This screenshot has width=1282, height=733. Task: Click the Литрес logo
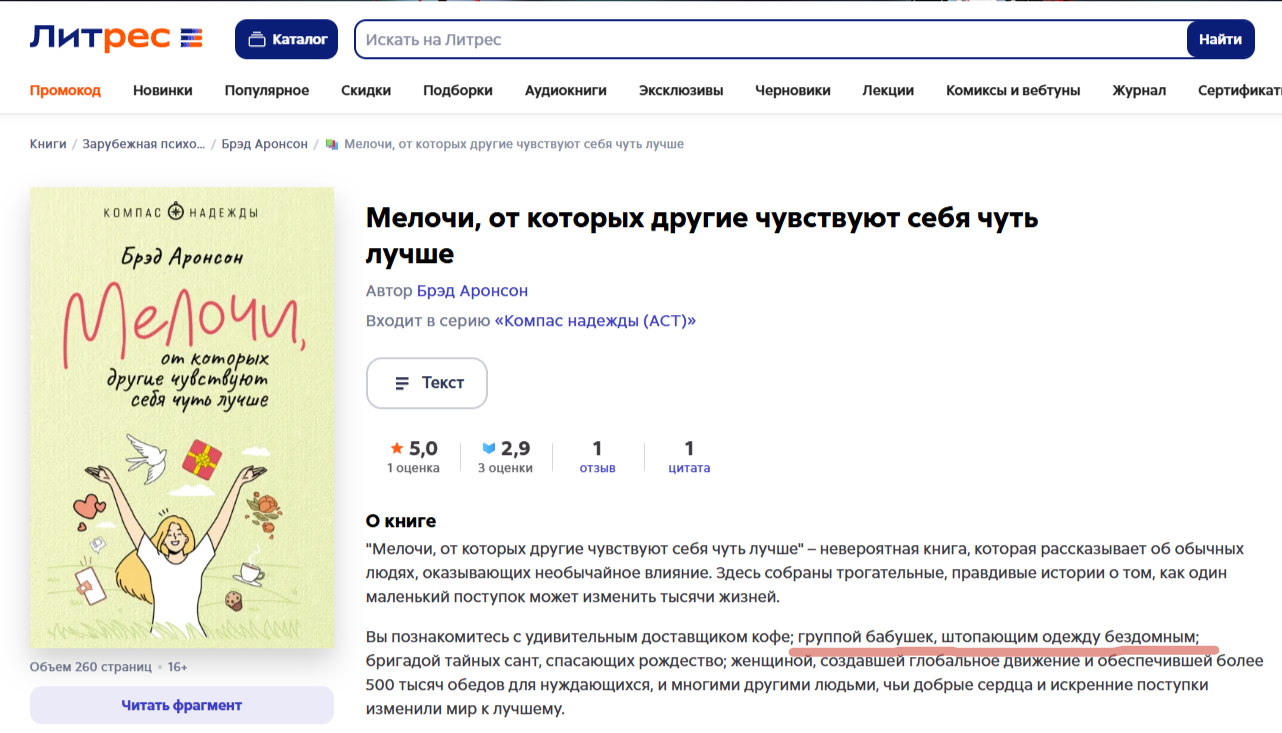(116, 39)
